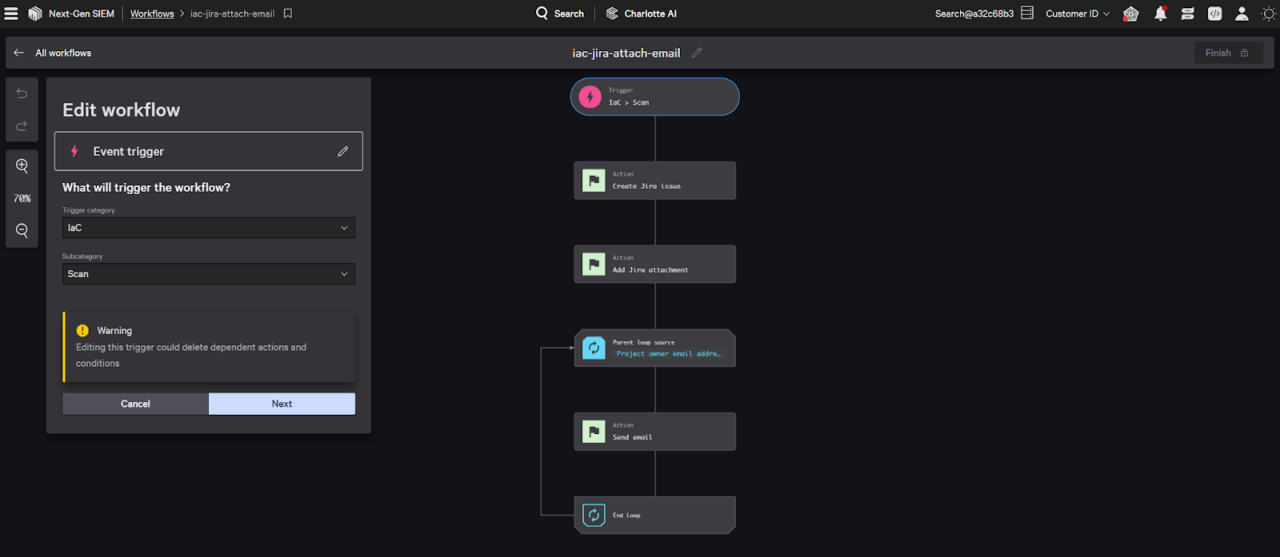
Task: Open the threat graph pentagon icon
Action: (x=1131, y=14)
